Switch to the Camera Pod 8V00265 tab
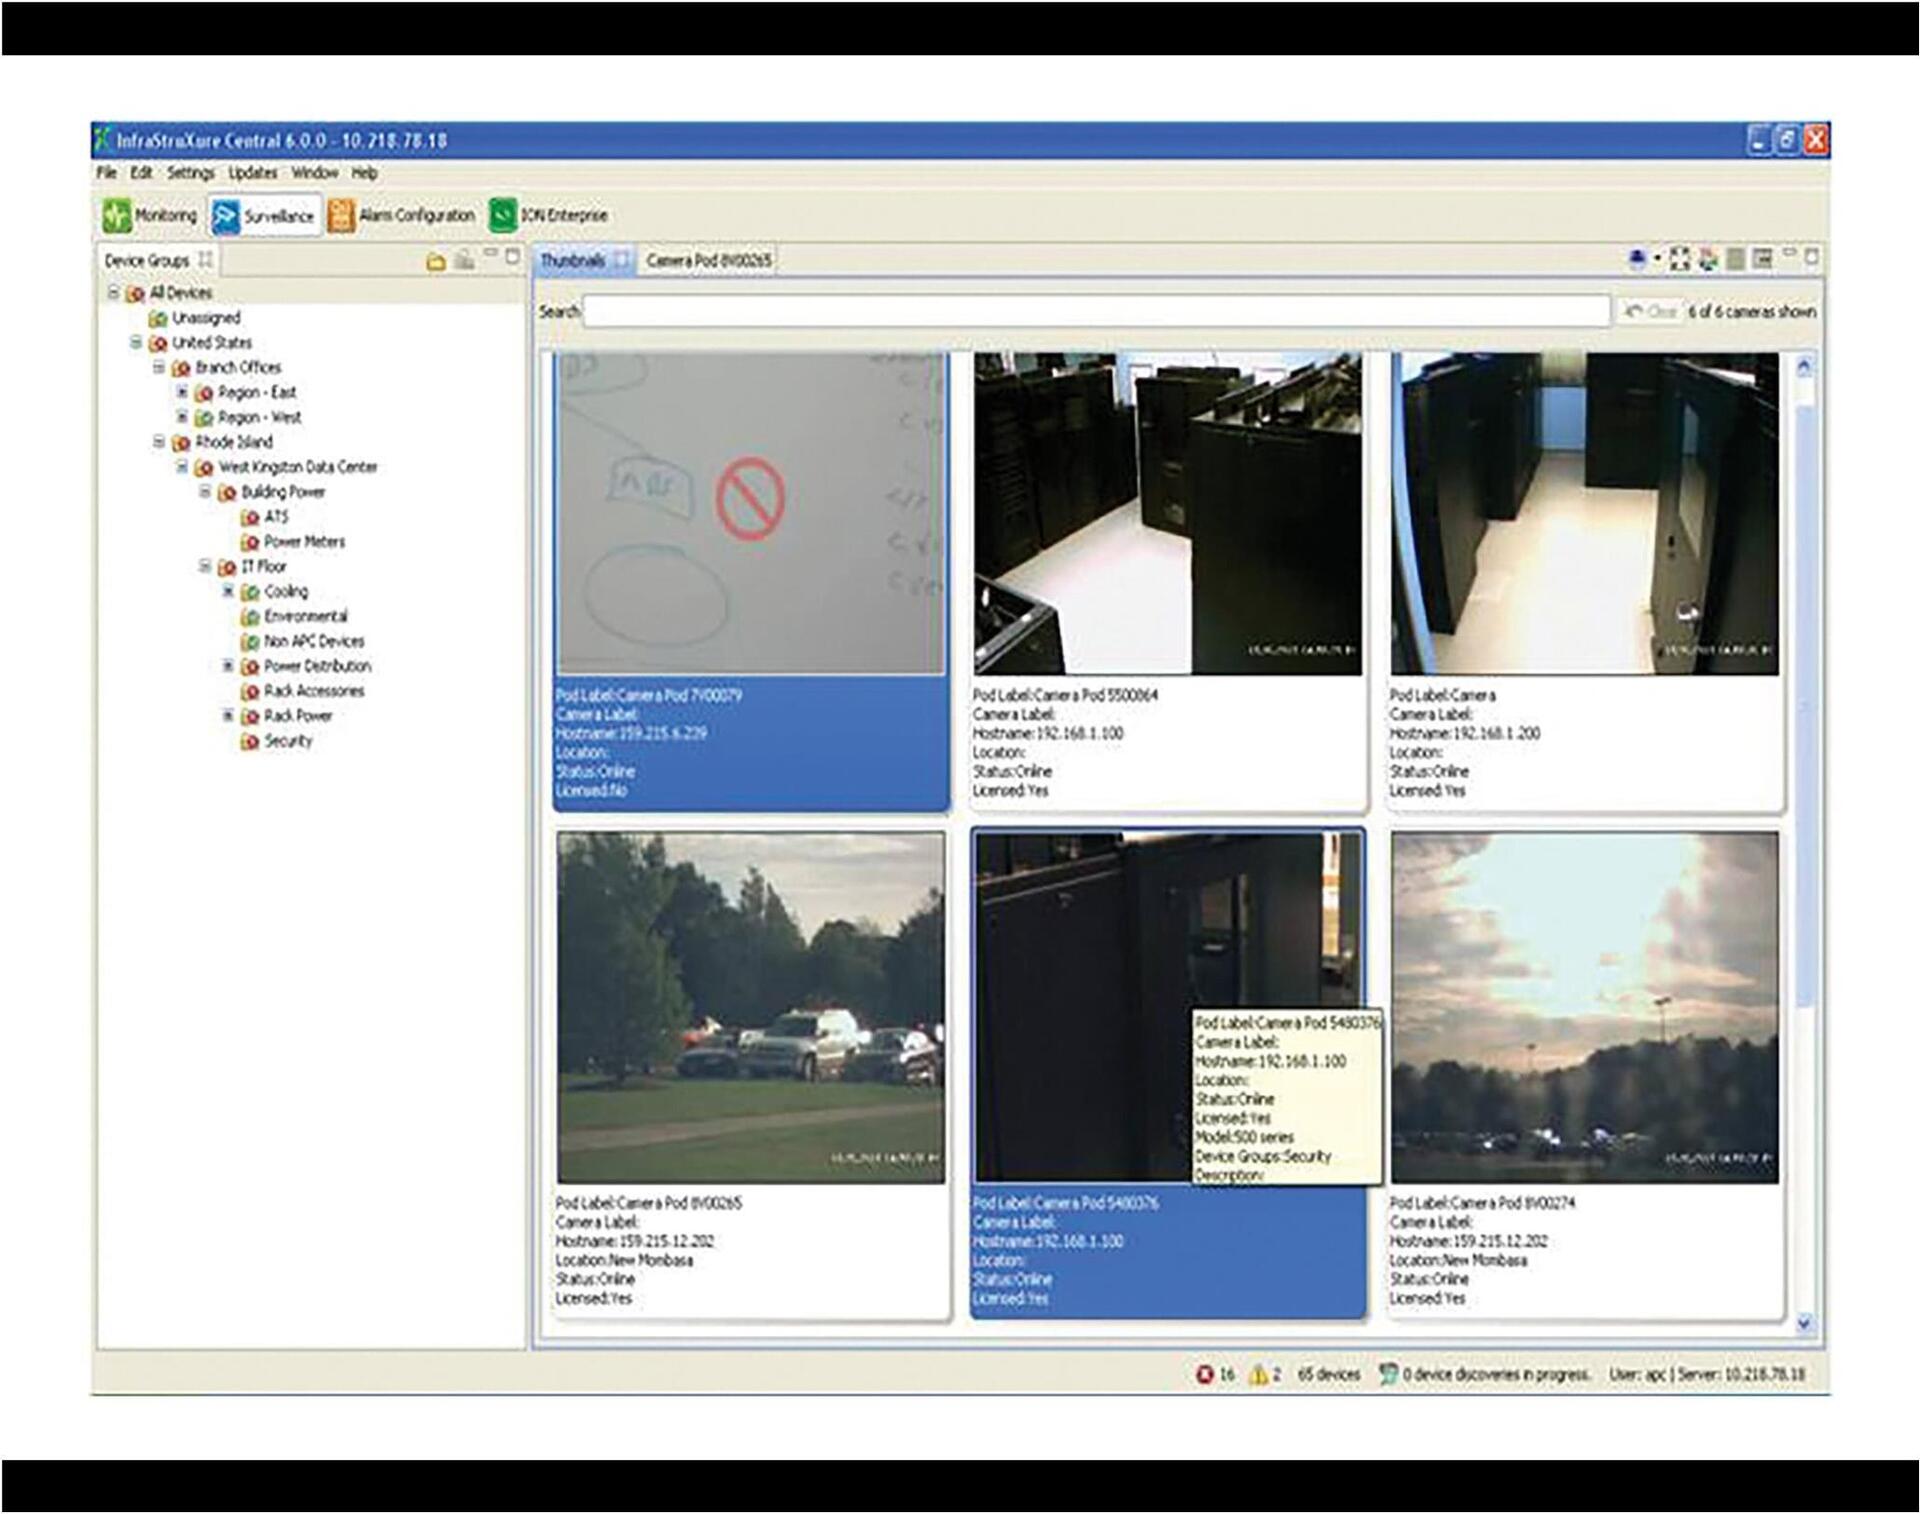Viewport: 1920px width, 1514px height. click(x=709, y=260)
